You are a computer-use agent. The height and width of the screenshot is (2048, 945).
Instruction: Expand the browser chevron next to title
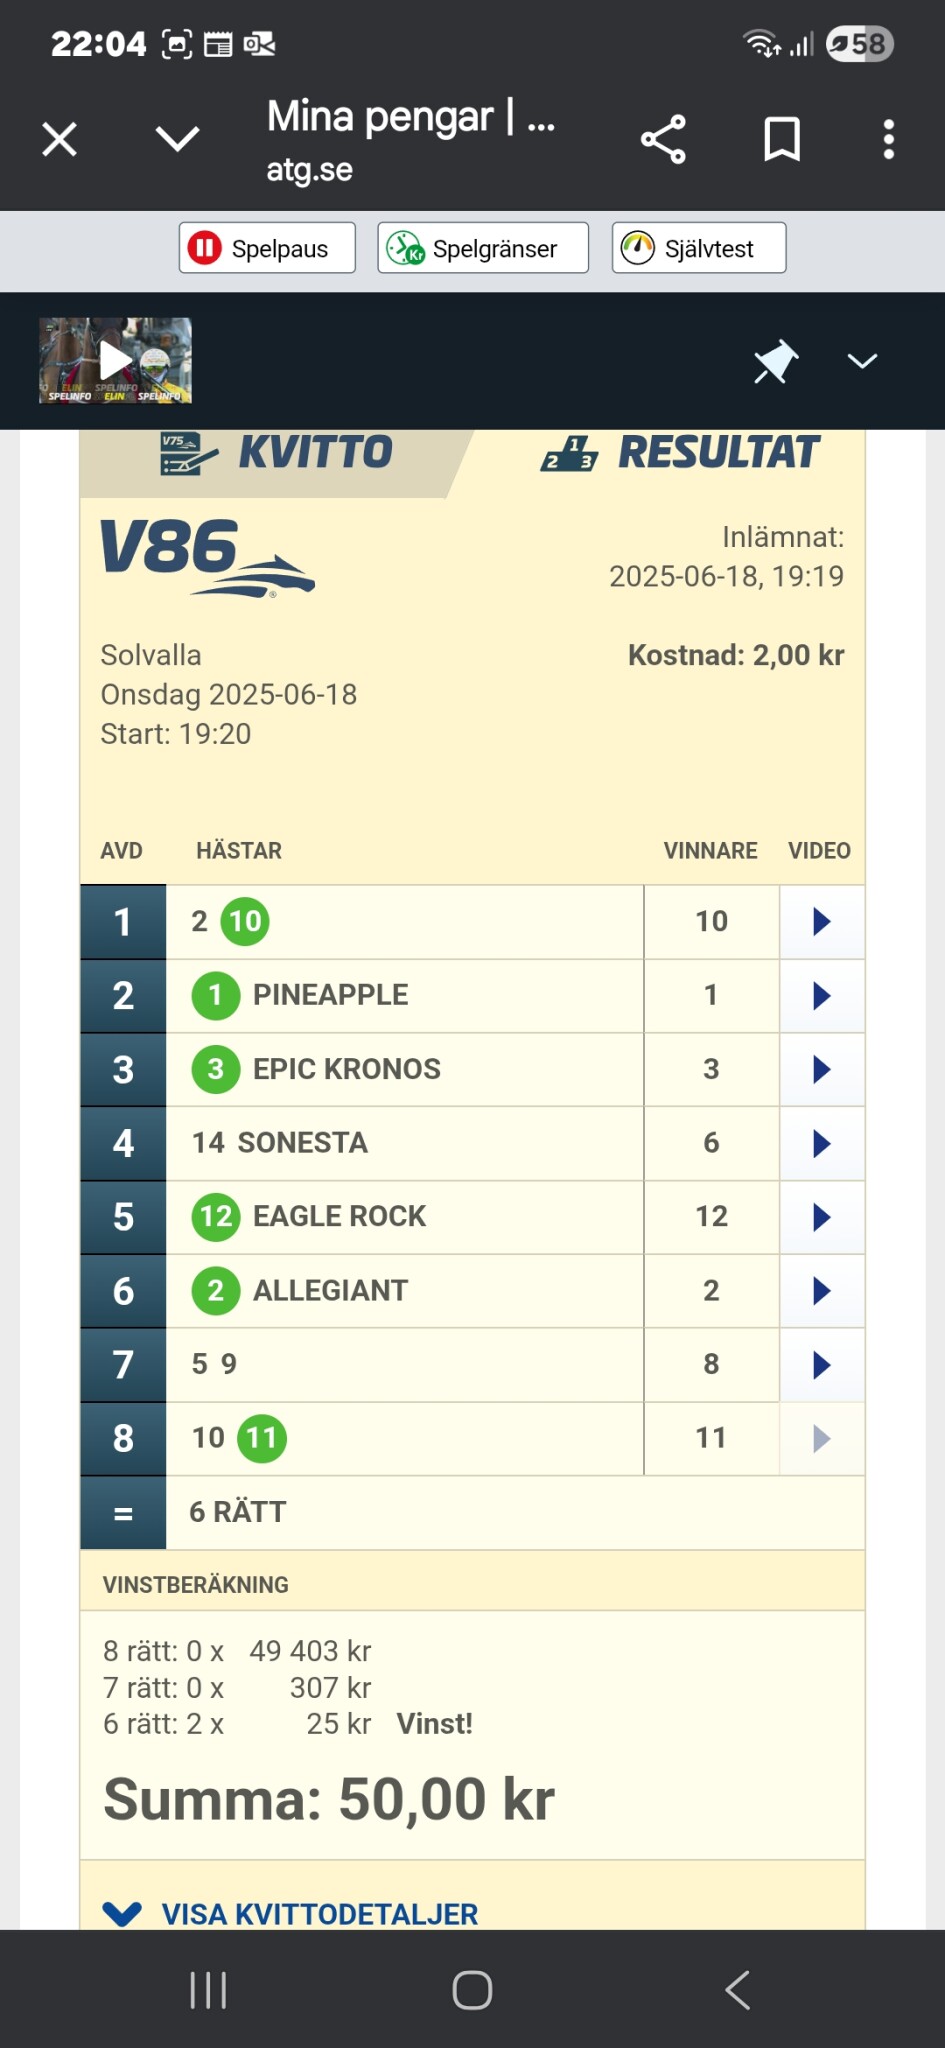tap(178, 139)
